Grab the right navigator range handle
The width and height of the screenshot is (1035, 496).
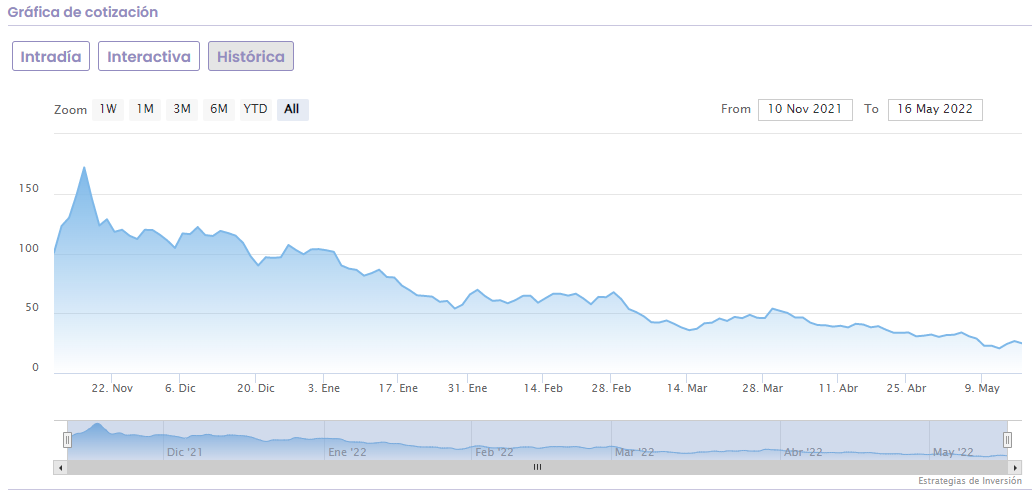[1007, 440]
